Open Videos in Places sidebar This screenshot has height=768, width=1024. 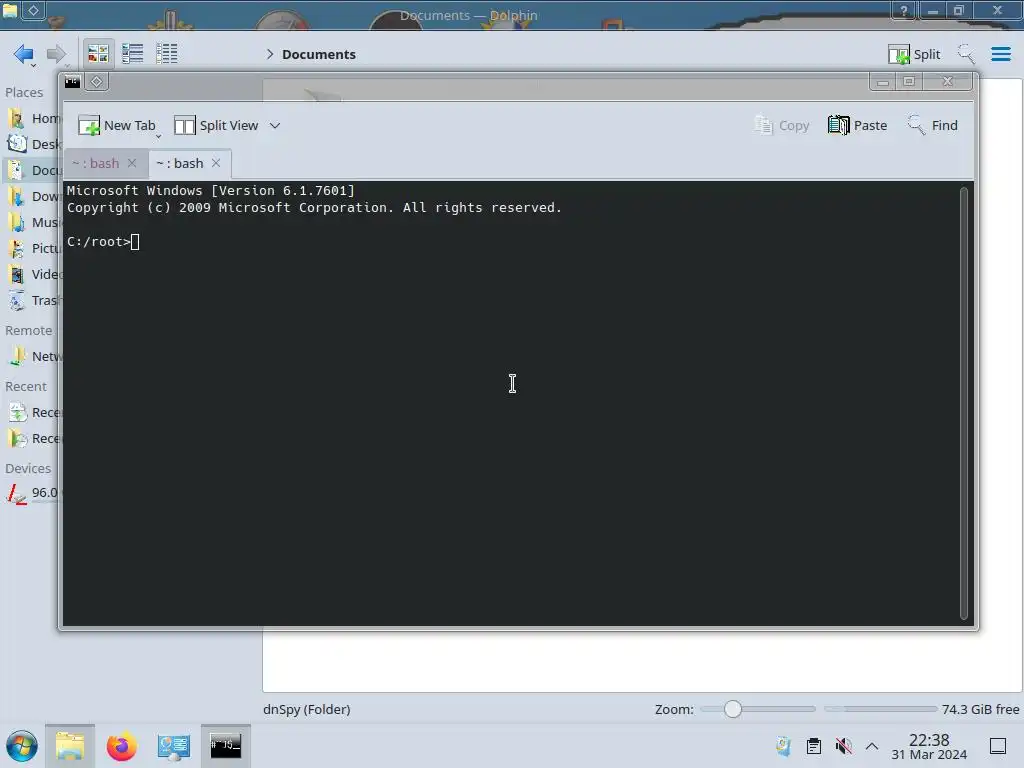click(35, 274)
